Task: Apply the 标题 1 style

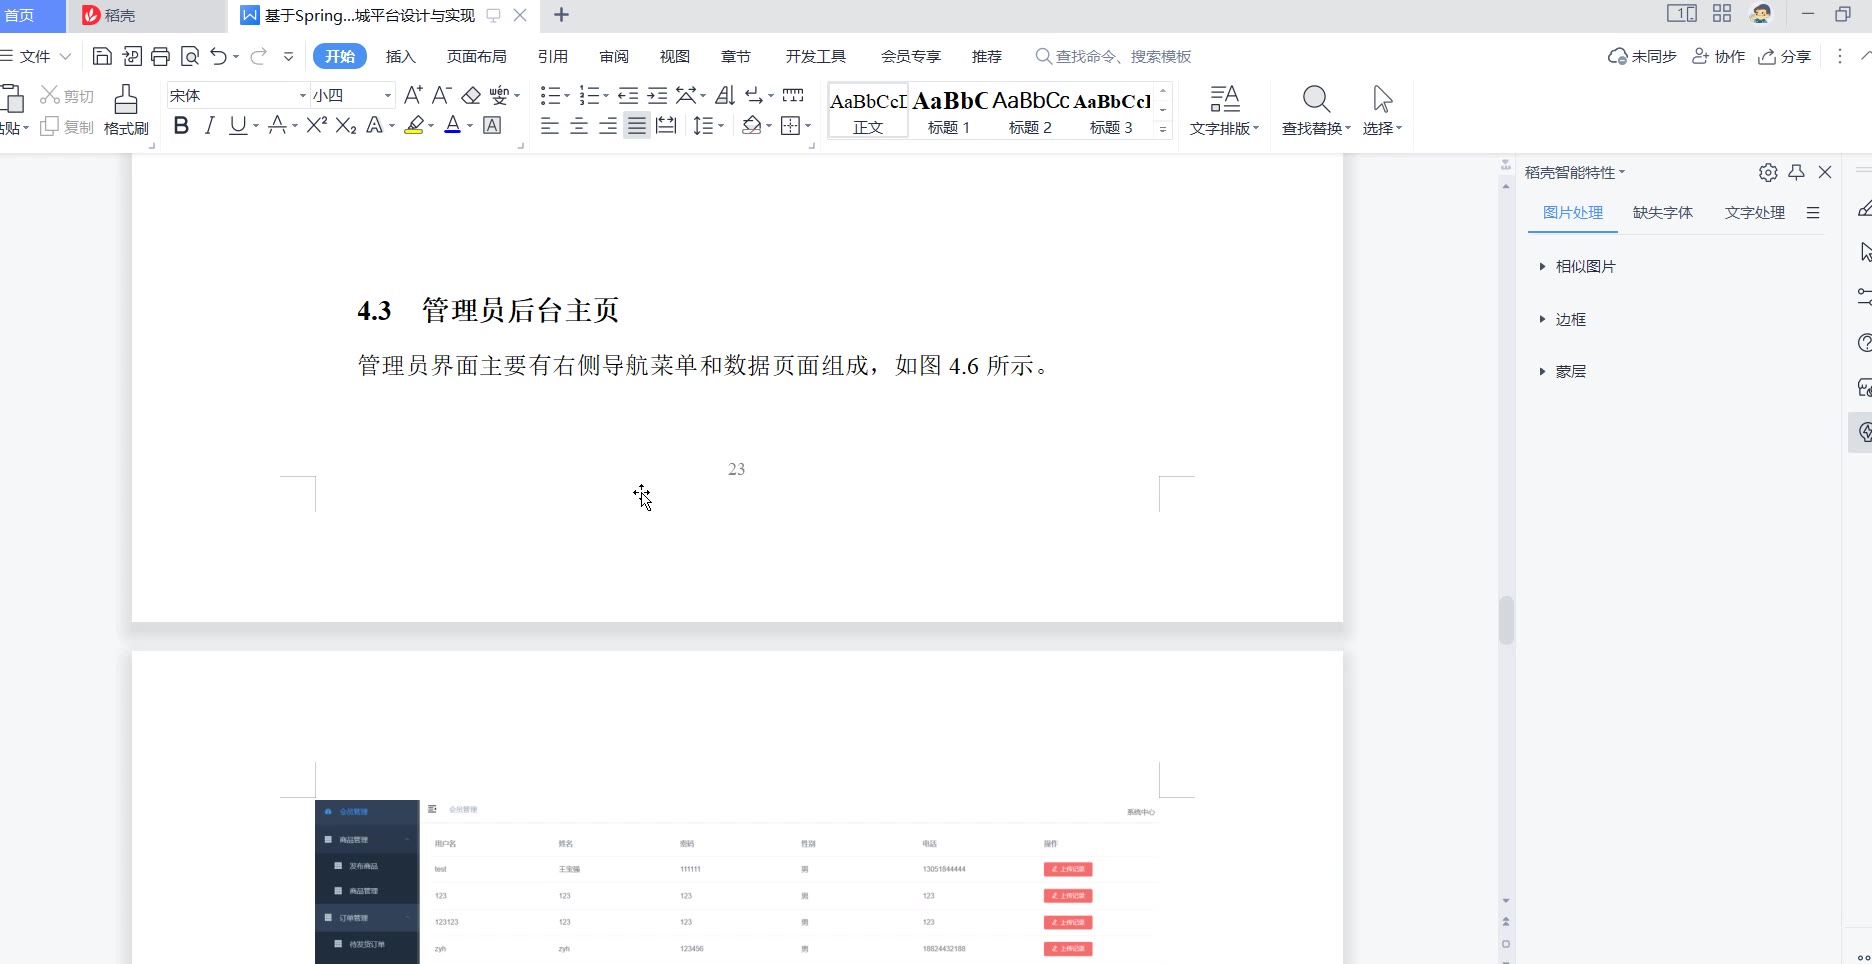Action: [x=949, y=111]
